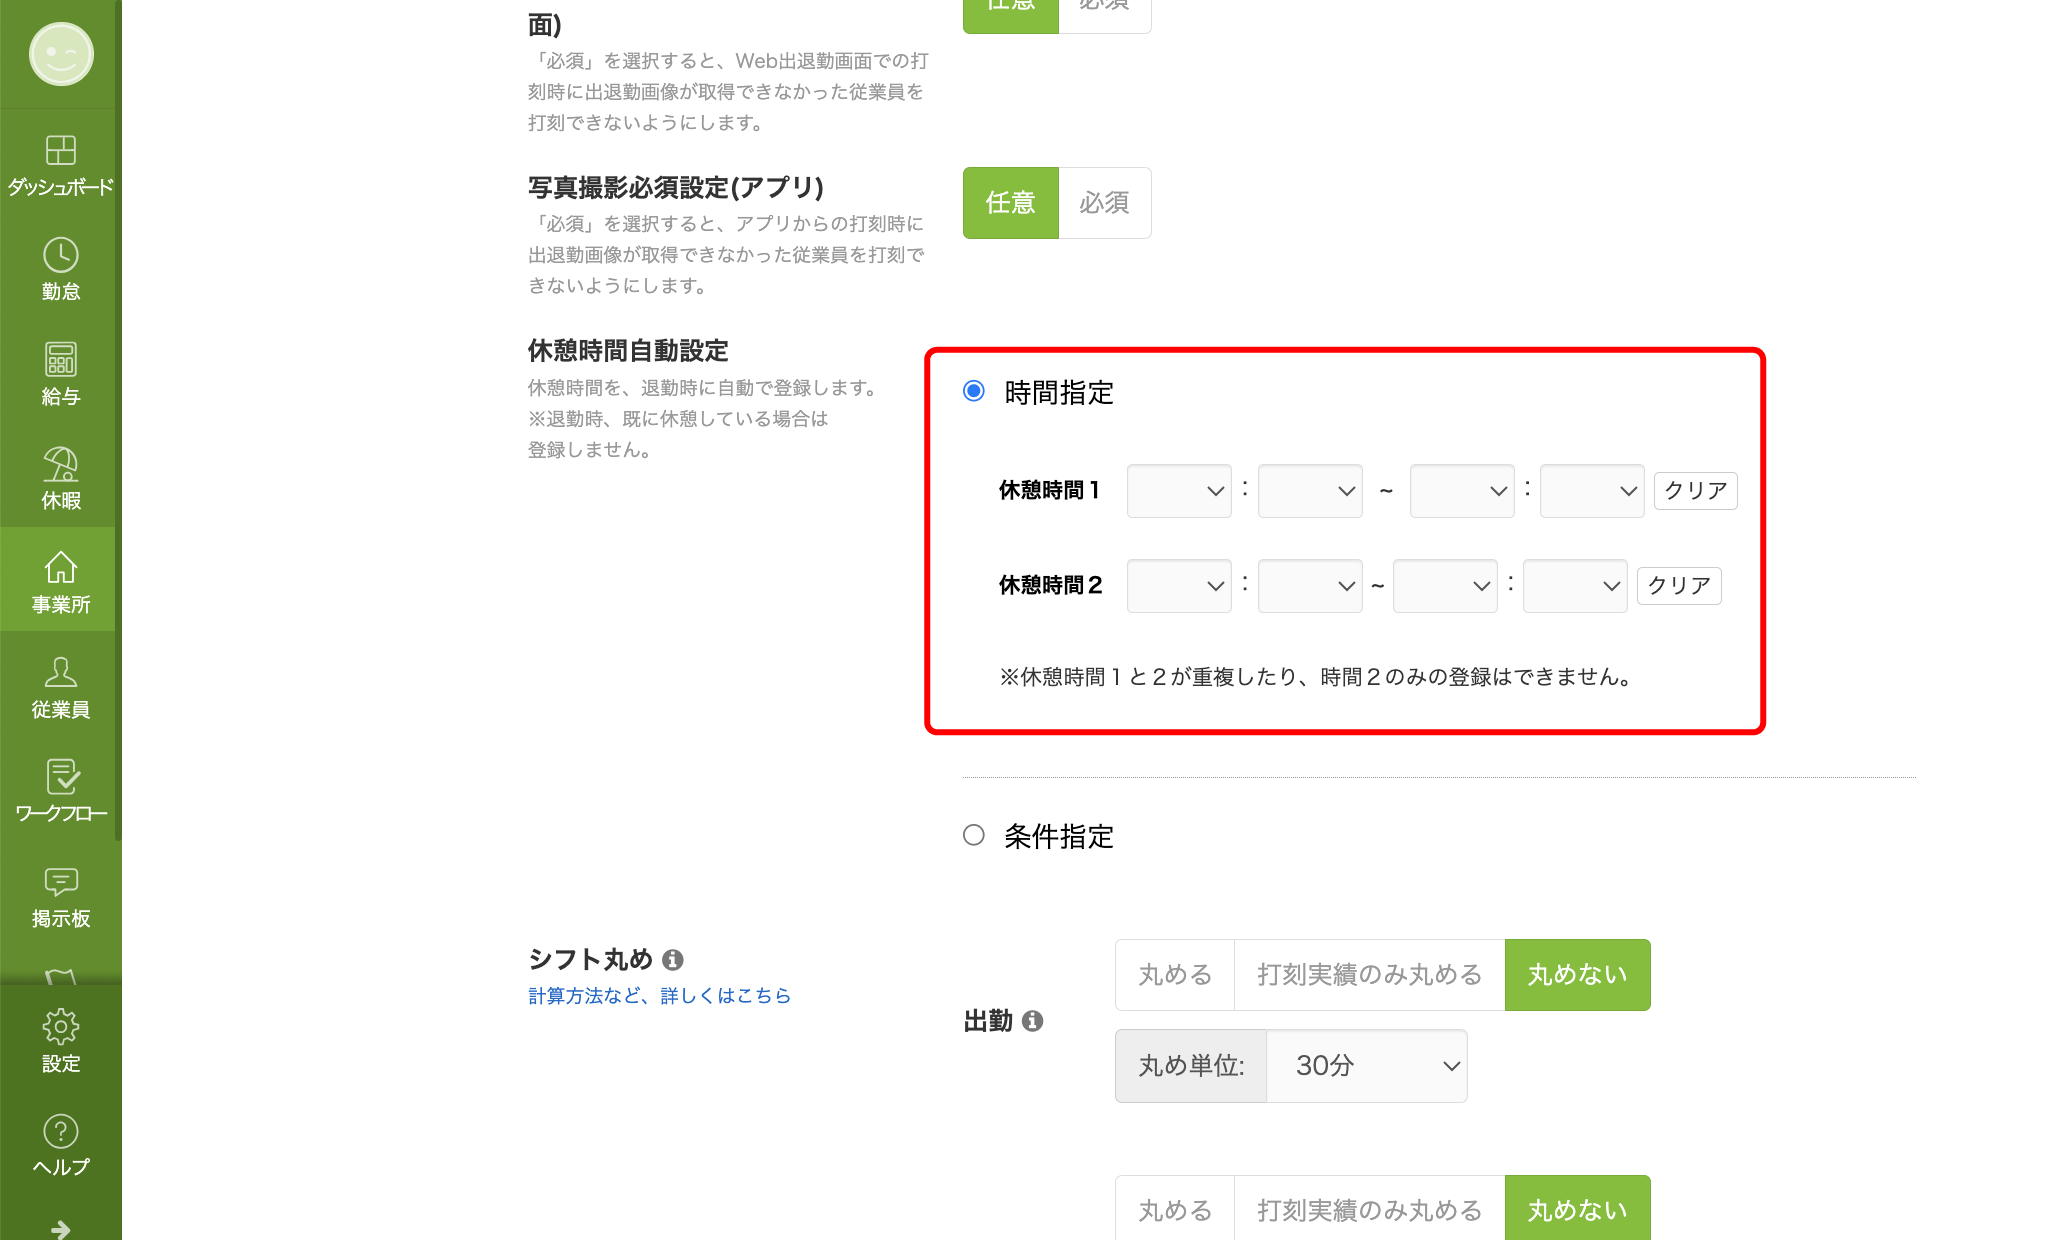Click the smiley face avatar logo
This screenshot has height=1240, width=2048.
[x=61, y=54]
